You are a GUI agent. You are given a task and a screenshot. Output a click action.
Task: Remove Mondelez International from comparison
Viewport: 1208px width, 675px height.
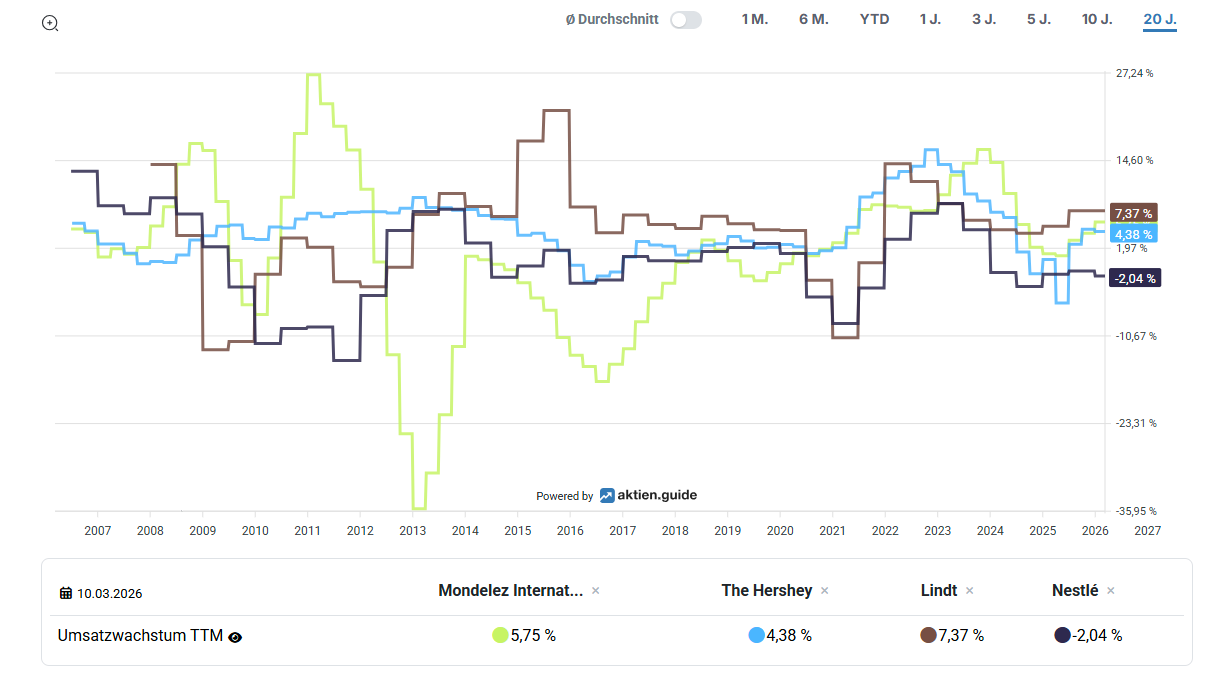(596, 591)
